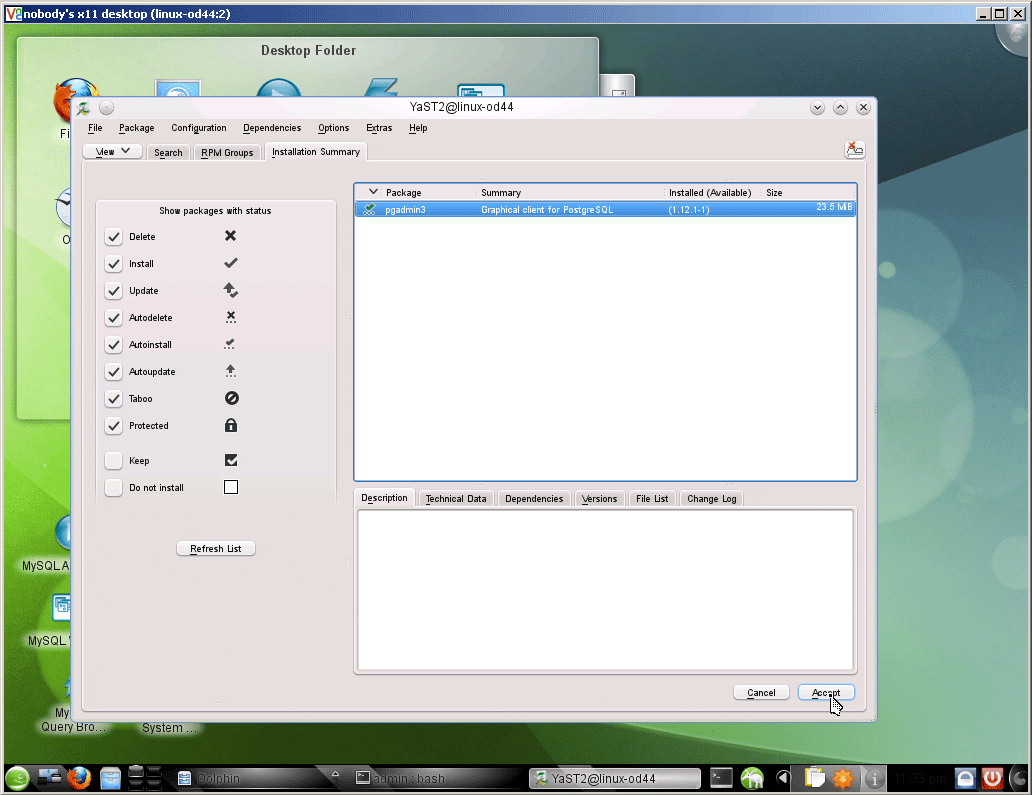Click the YaST window menu icon in title bar
Viewport: 1032px width, 795px height.
pos(83,108)
